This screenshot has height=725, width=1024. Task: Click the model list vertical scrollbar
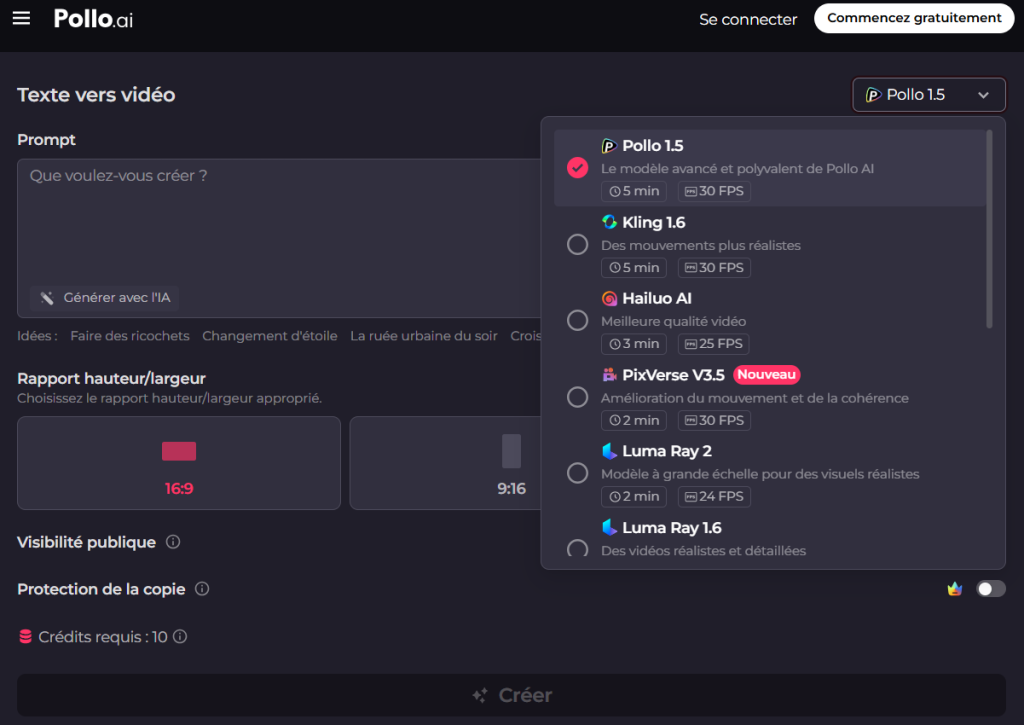989,229
